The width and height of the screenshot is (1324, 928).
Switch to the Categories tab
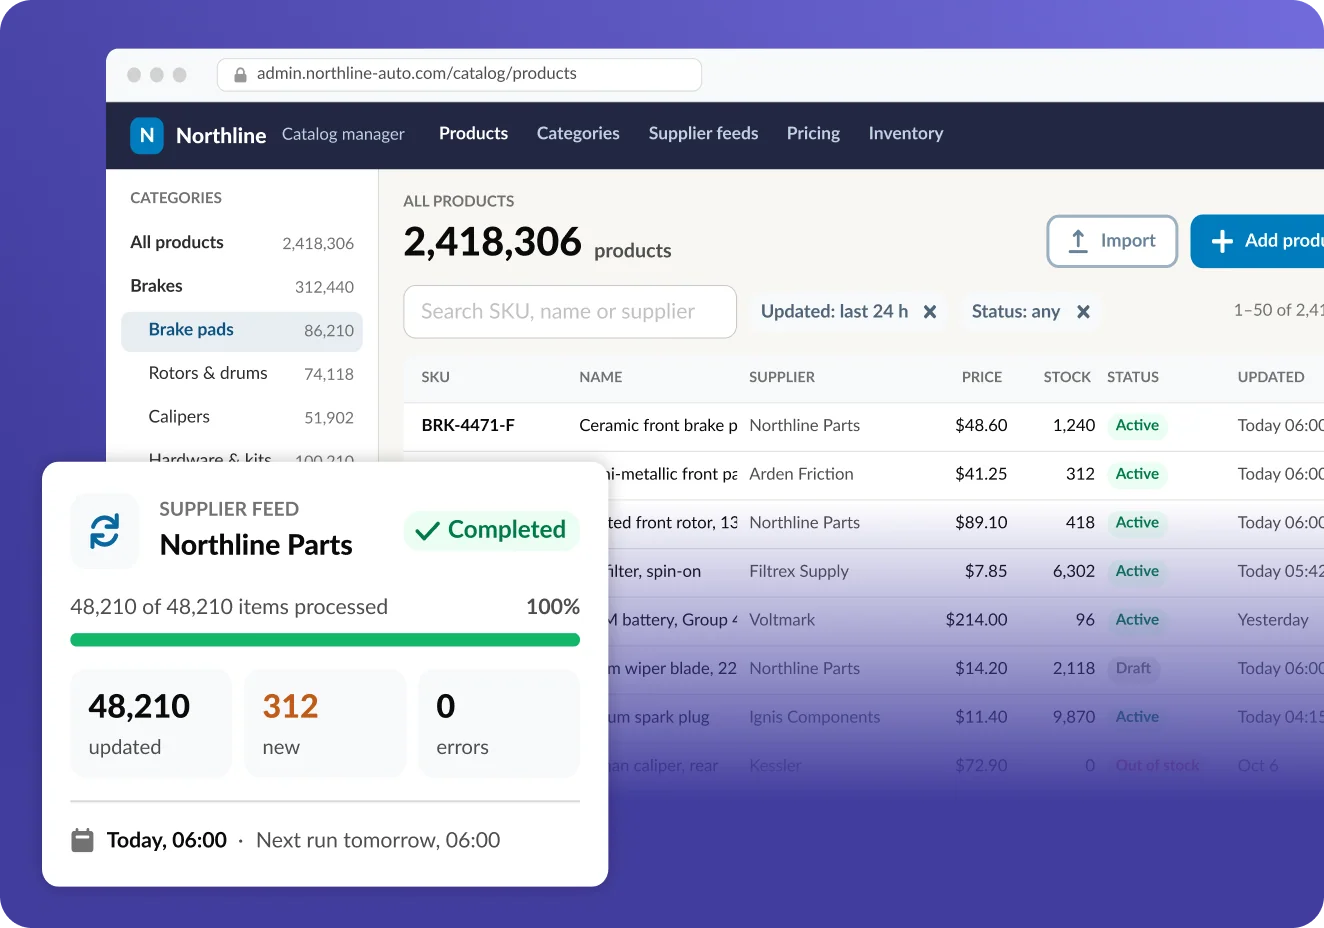(578, 134)
